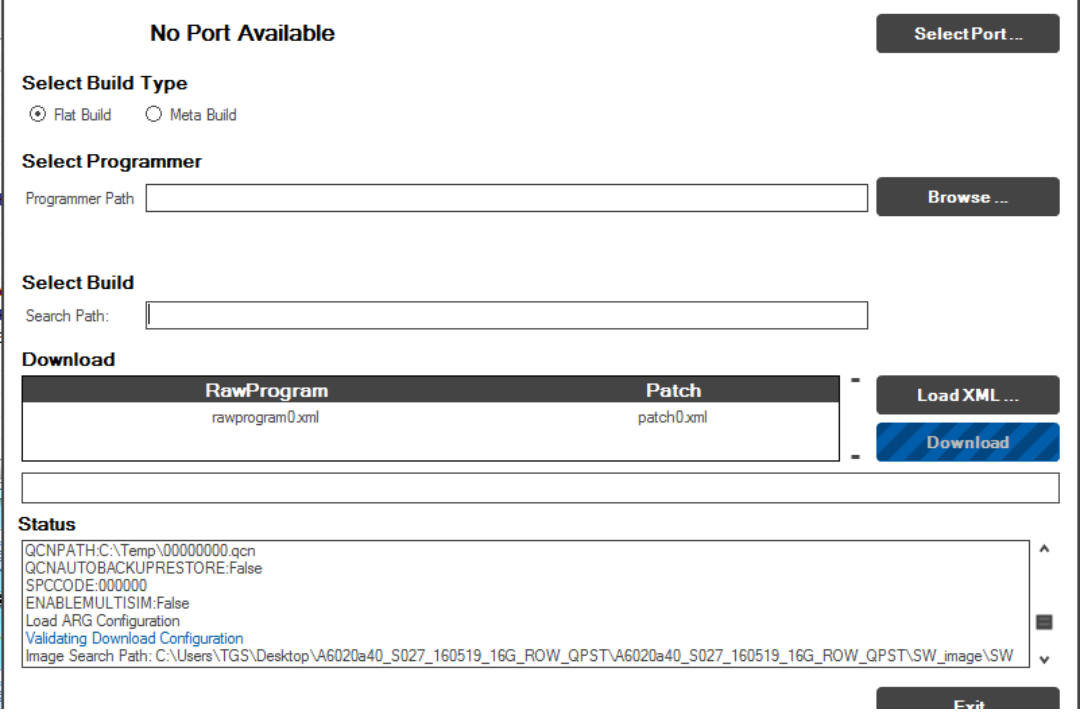Choose the Meta Build option
The width and height of the screenshot is (1080, 720).
click(154, 115)
